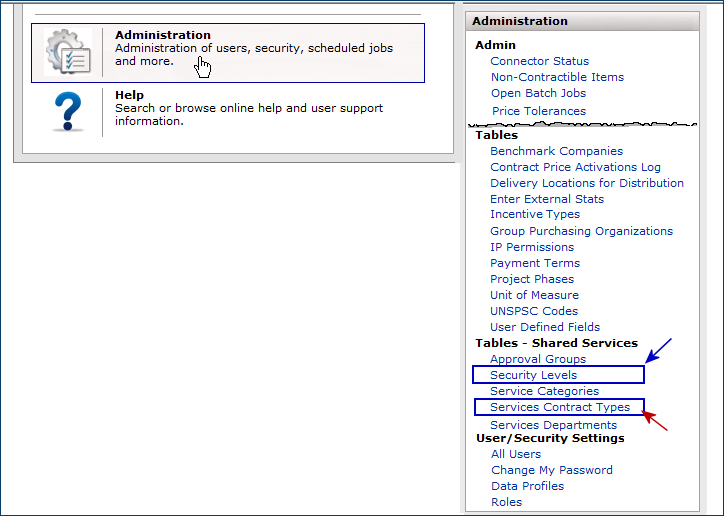Image resolution: width=724 pixels, height=516 pixels.
Task: Open the Roles settings link
Action: point(506,502)
